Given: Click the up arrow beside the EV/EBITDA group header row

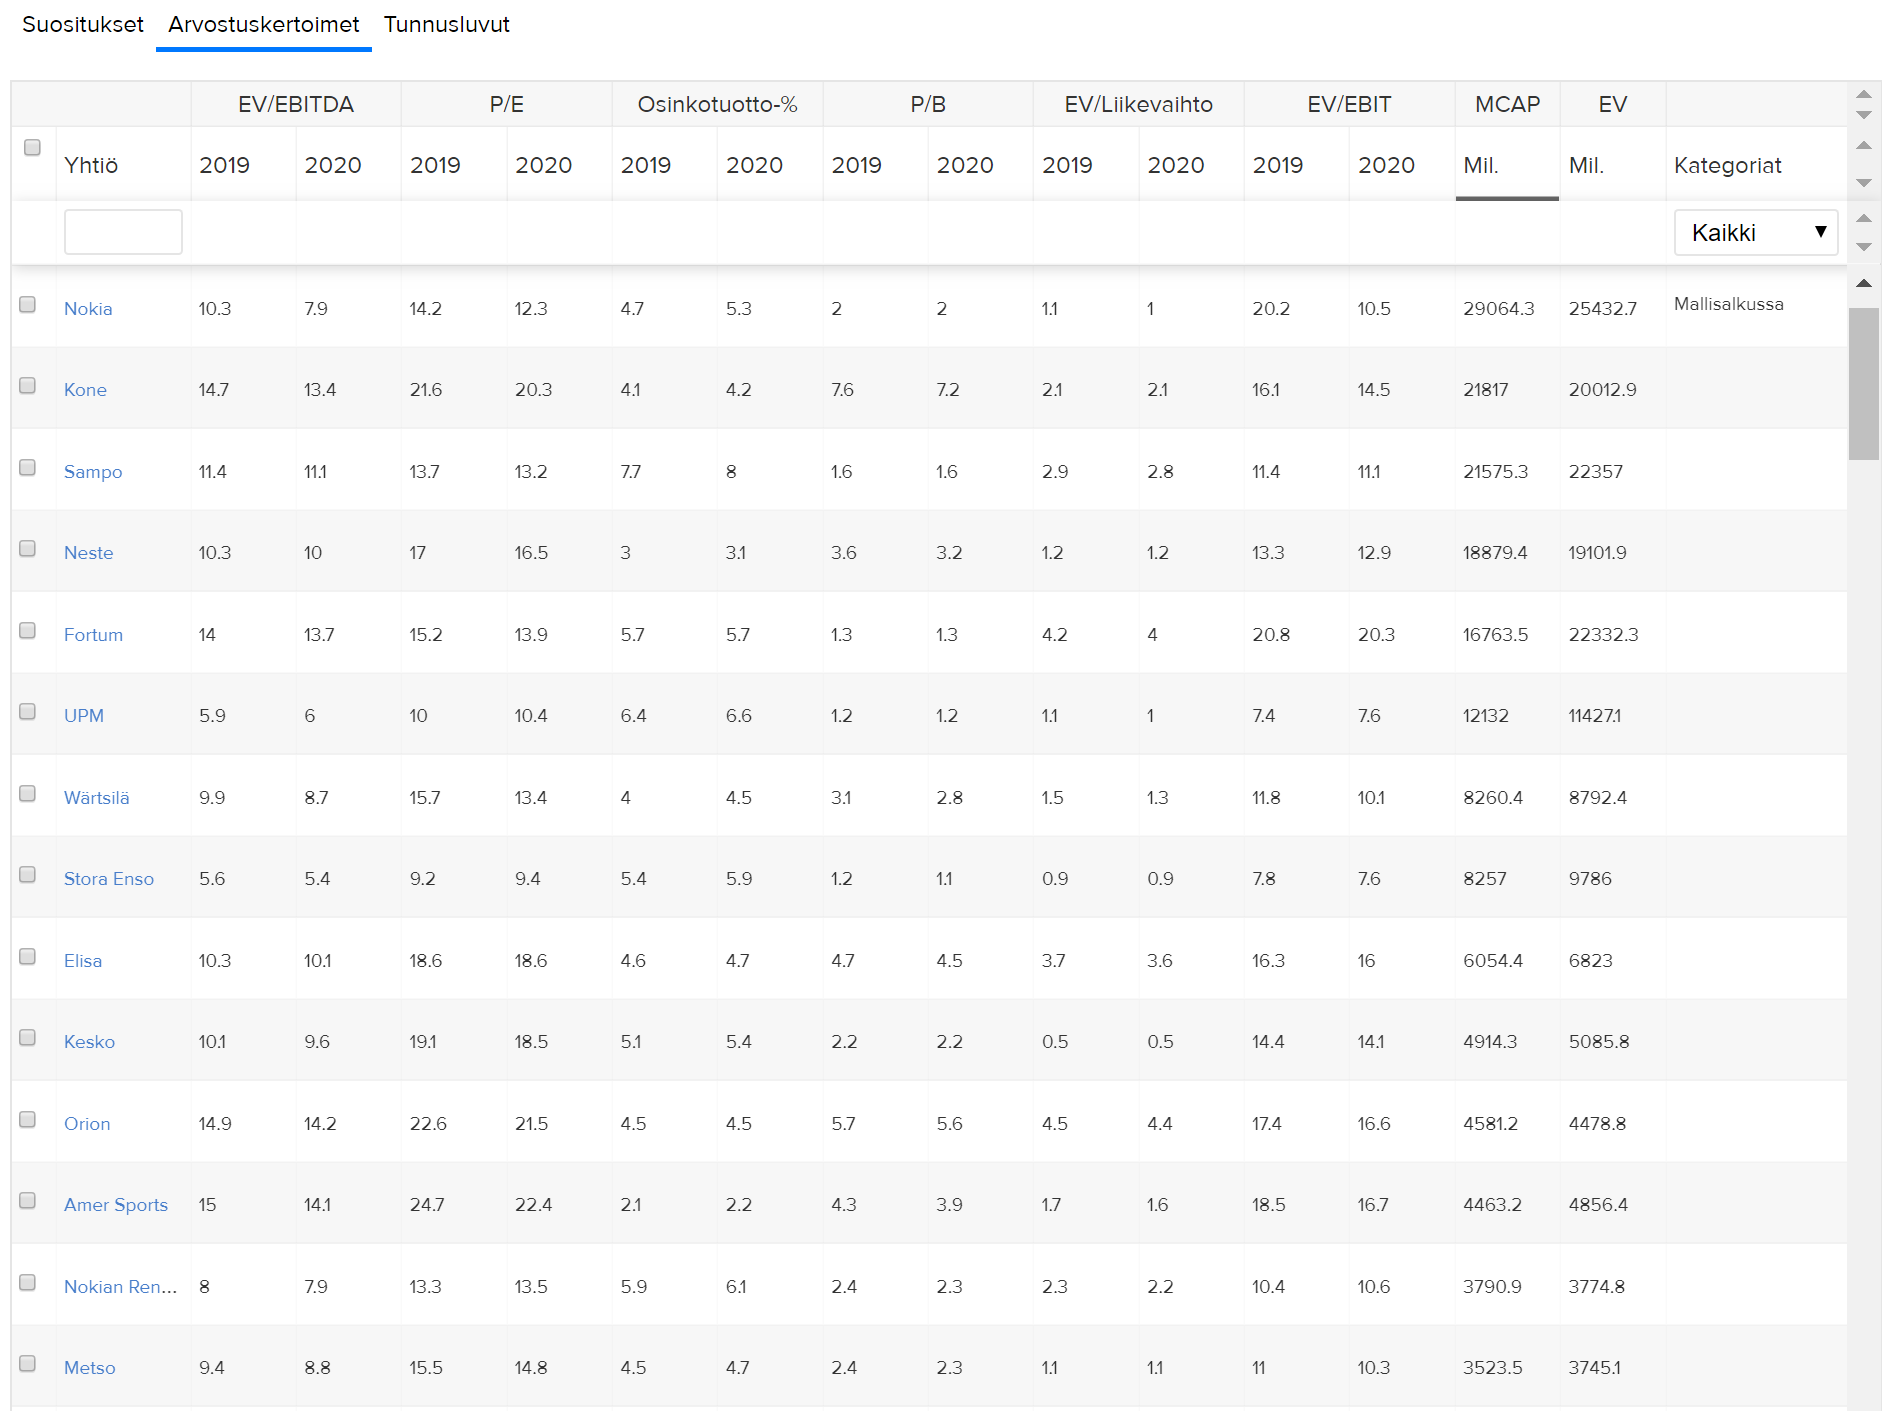Looking at the screenshot, I should click(1864, 94).
